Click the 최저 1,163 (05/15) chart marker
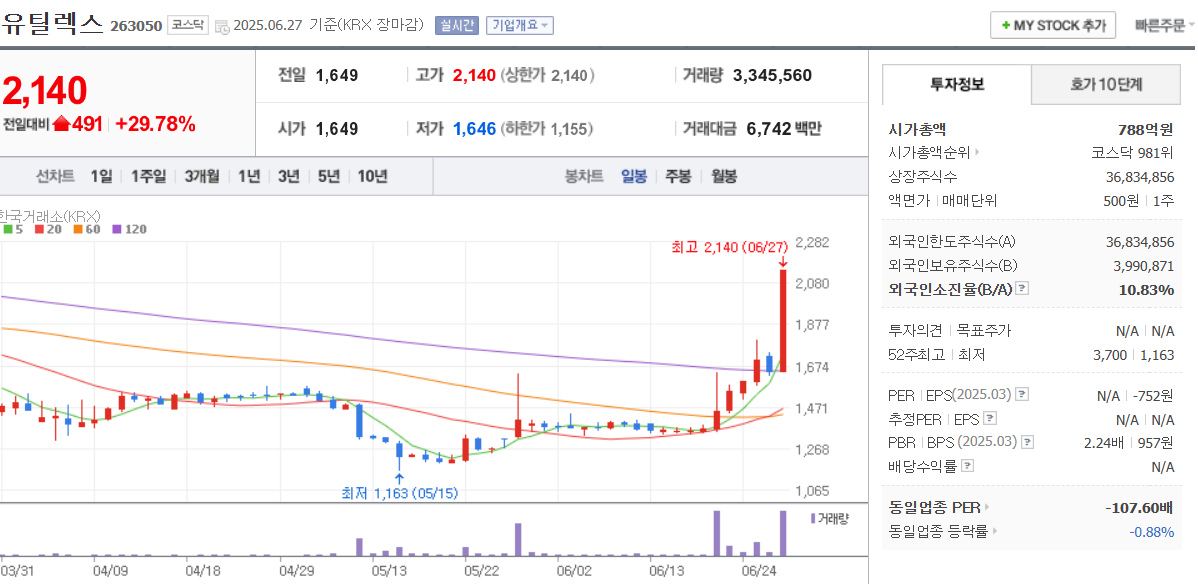The height and width of the screenshot is (584, 1198). [400, 494]
